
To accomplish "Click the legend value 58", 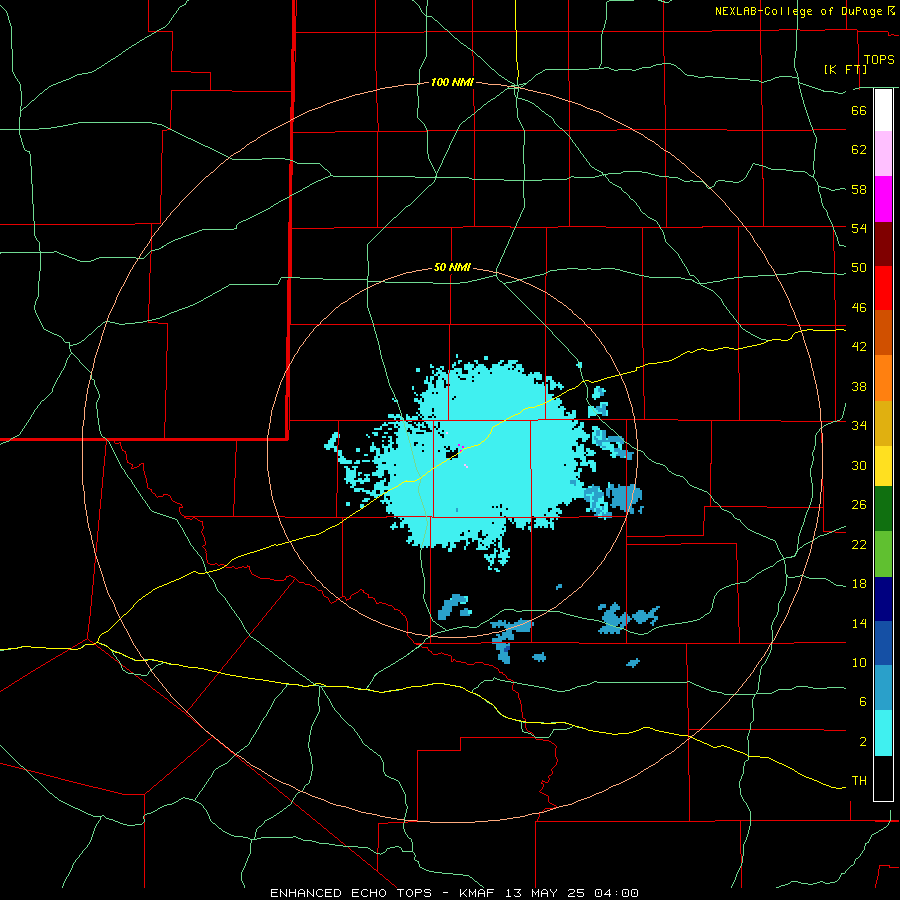I will coord(859,189).
